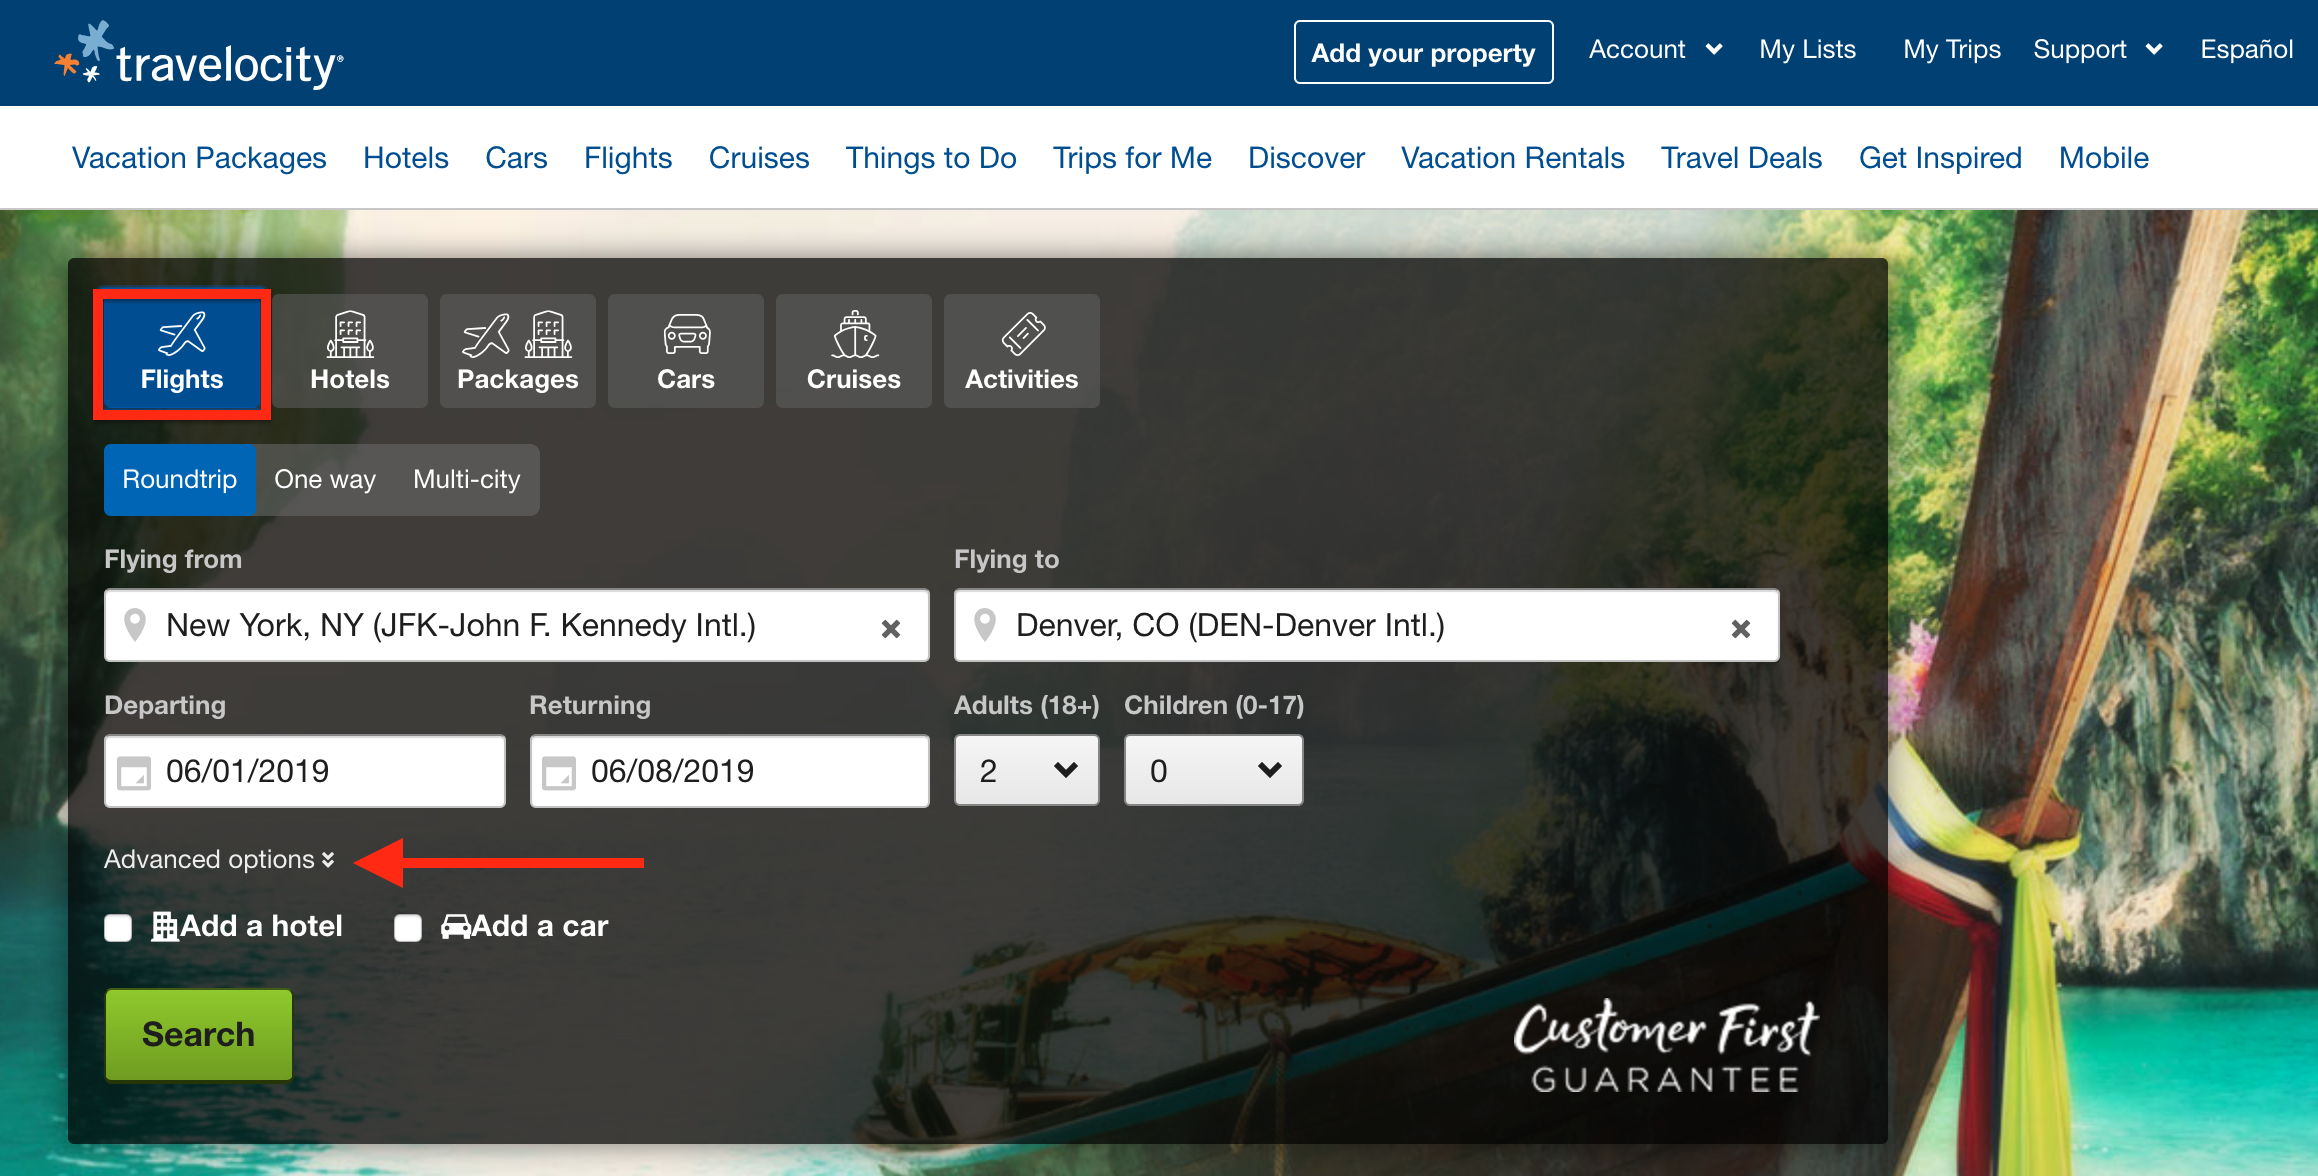Open the Returning date calendar icon
The image size is (2318, 1176).
click(559, 773)
